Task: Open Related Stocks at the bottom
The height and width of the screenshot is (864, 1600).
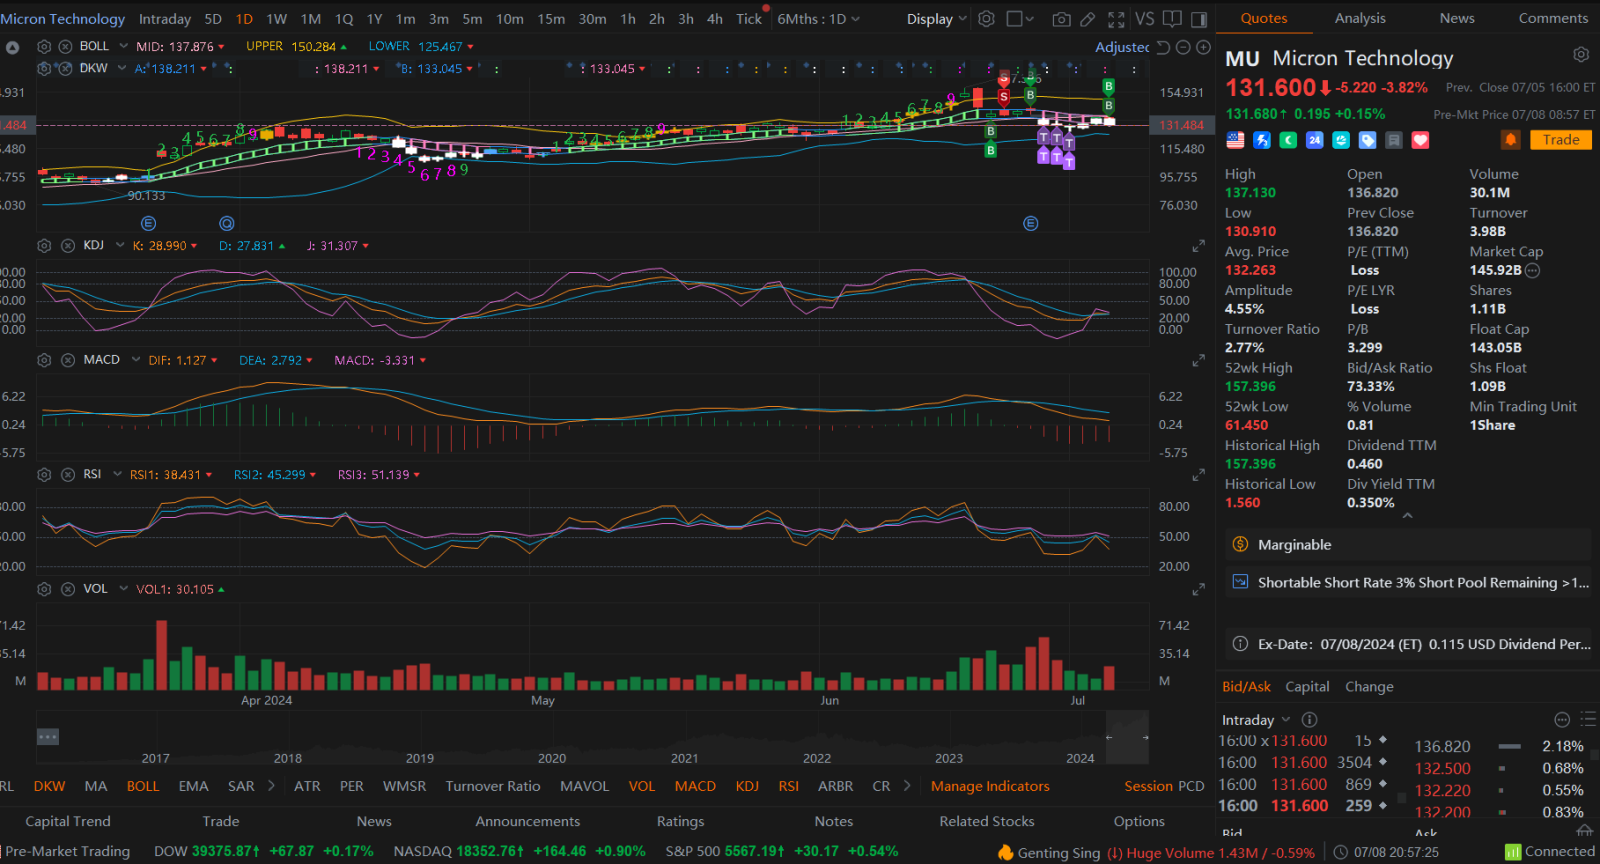Action: coord(987,821)
